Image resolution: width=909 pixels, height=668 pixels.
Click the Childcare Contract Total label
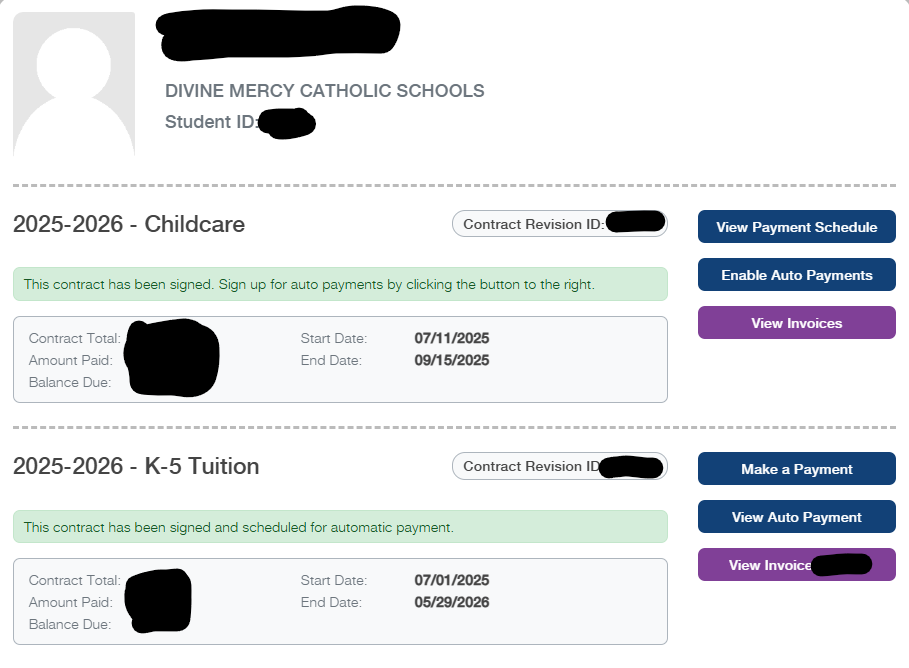[75, 338]
